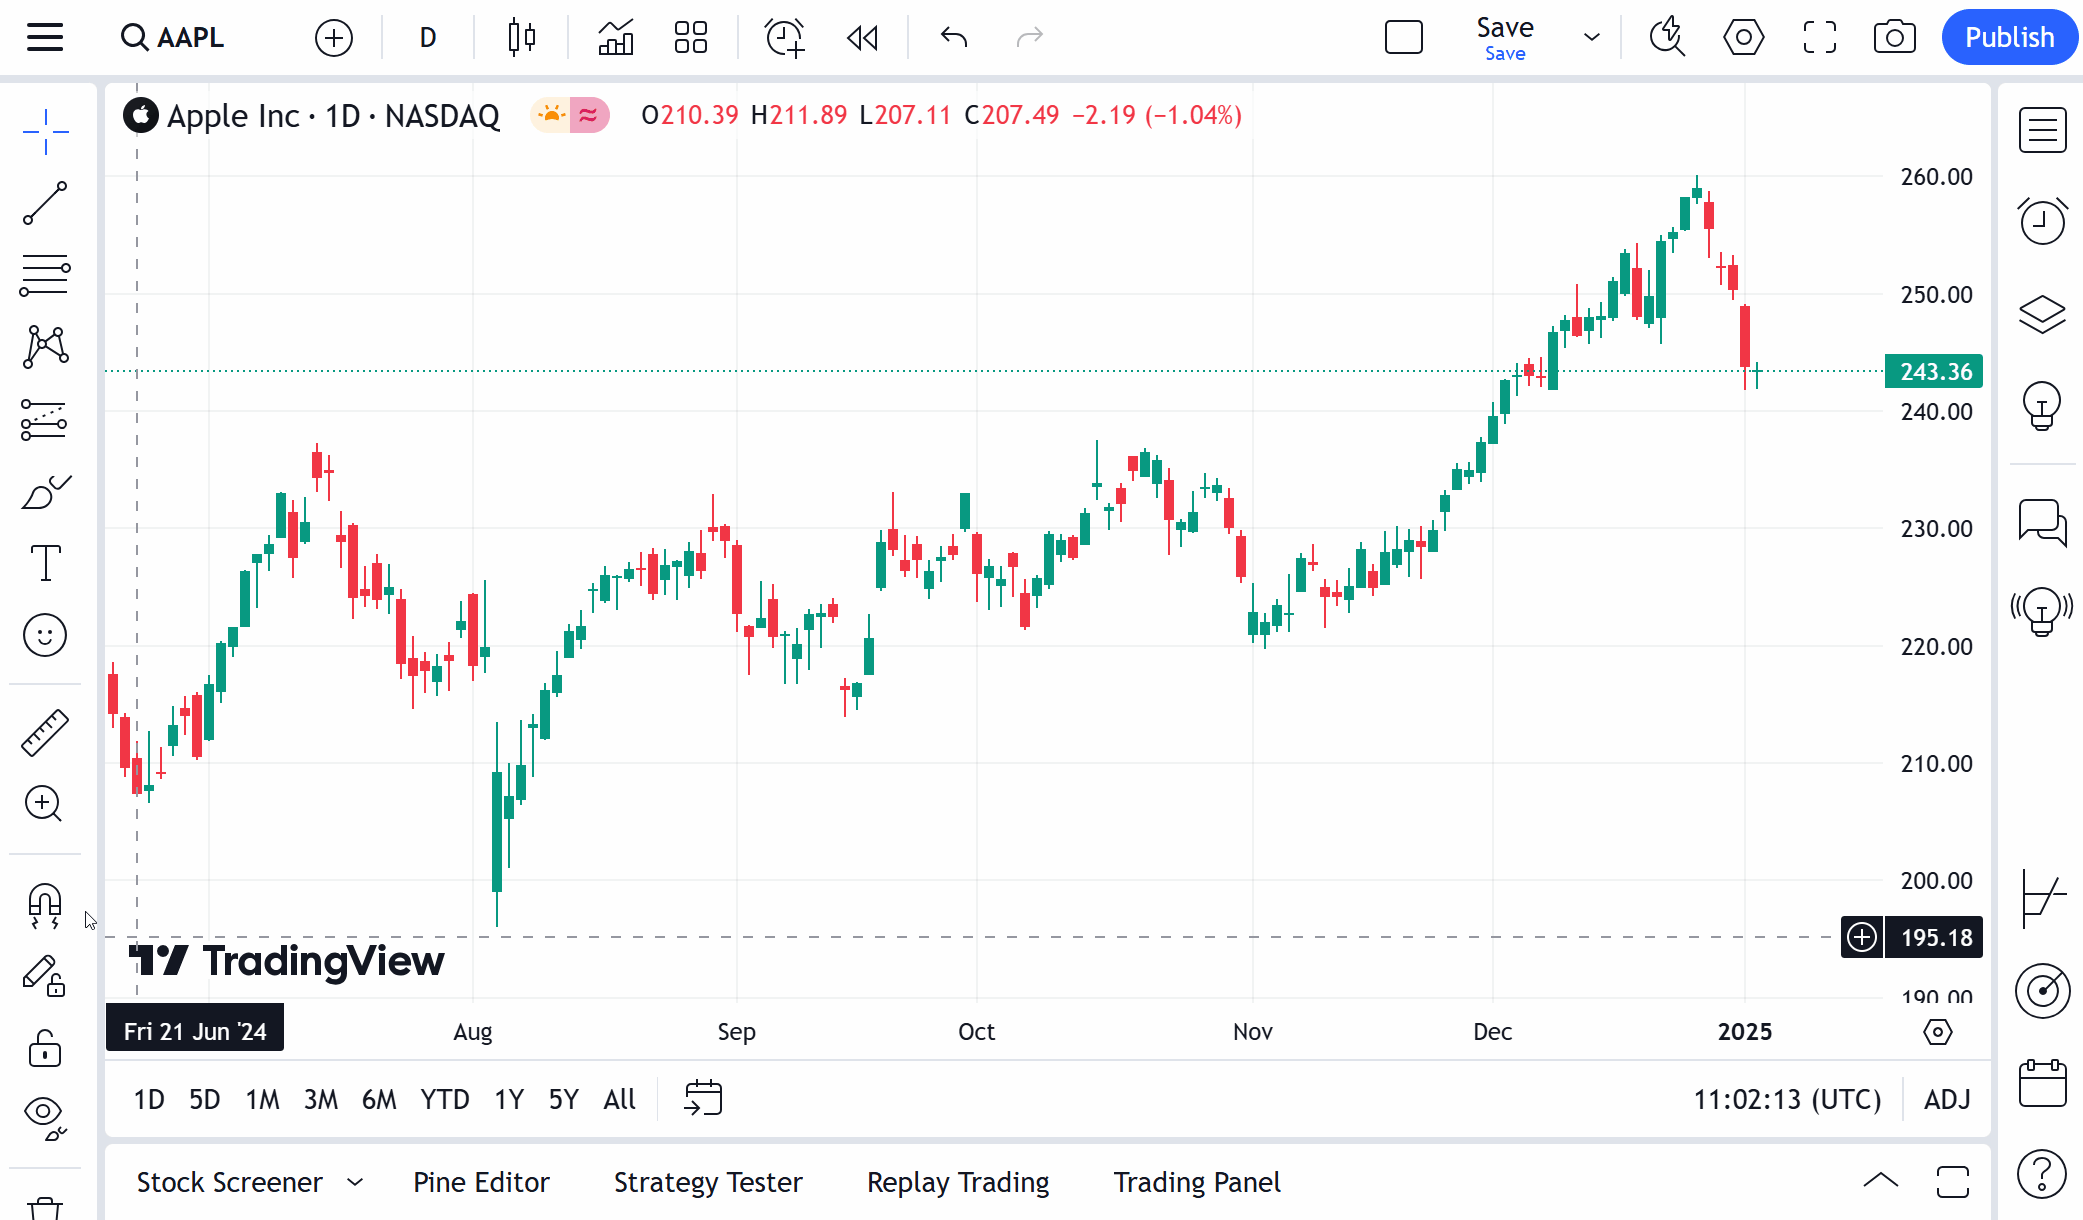
Task: Set the 6M time range
Action: coord(379,1100)
